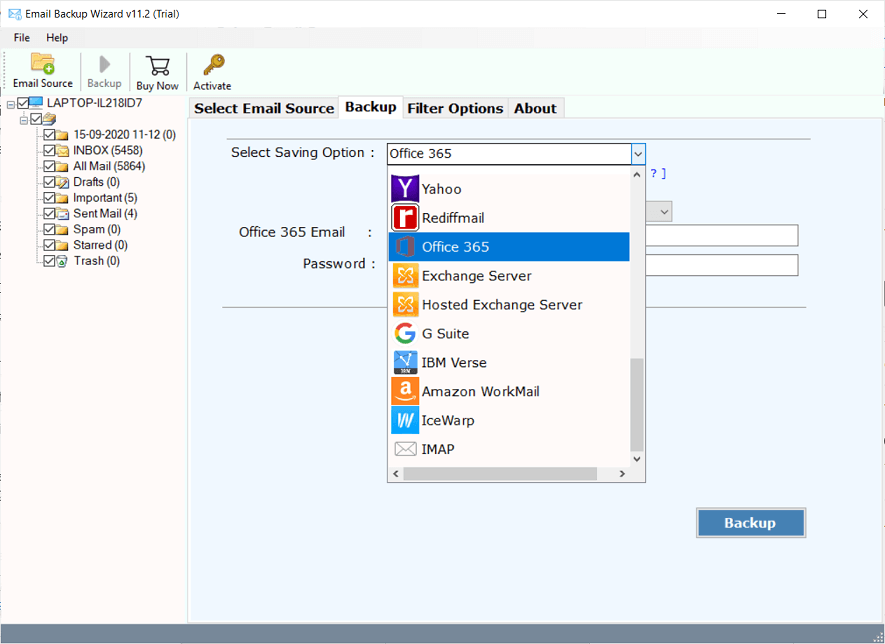
Task: Click the list scroll left arrow
Action: (x=396, y=474)
